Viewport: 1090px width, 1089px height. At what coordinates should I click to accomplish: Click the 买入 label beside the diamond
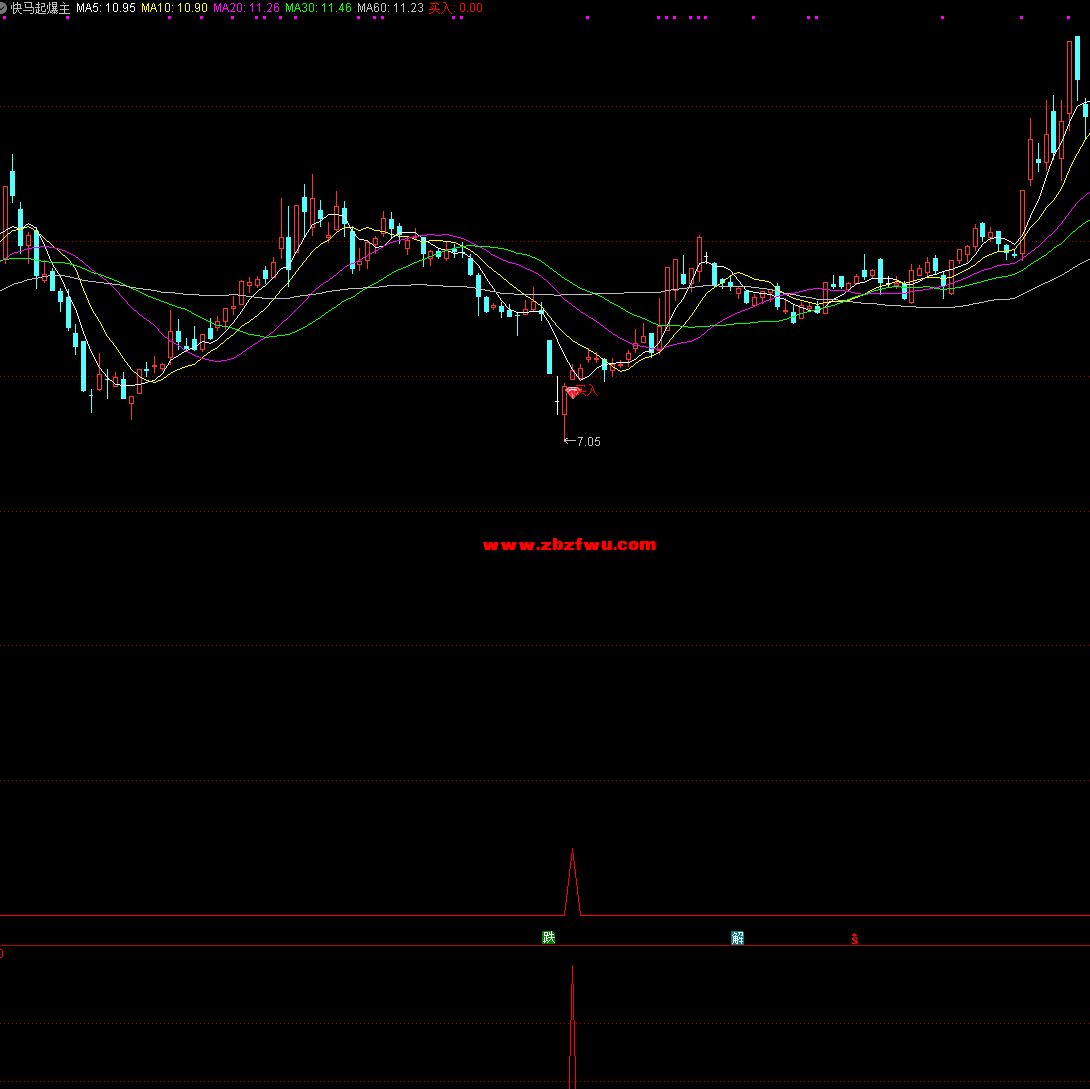(588, 390)
